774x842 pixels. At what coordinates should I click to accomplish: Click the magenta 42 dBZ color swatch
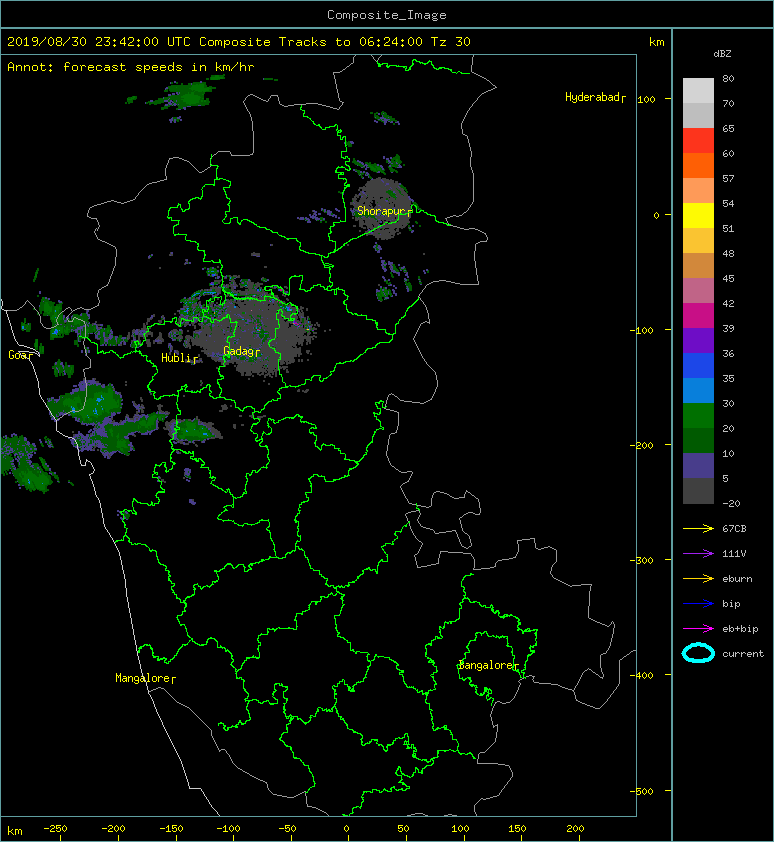tap(698, 316)
